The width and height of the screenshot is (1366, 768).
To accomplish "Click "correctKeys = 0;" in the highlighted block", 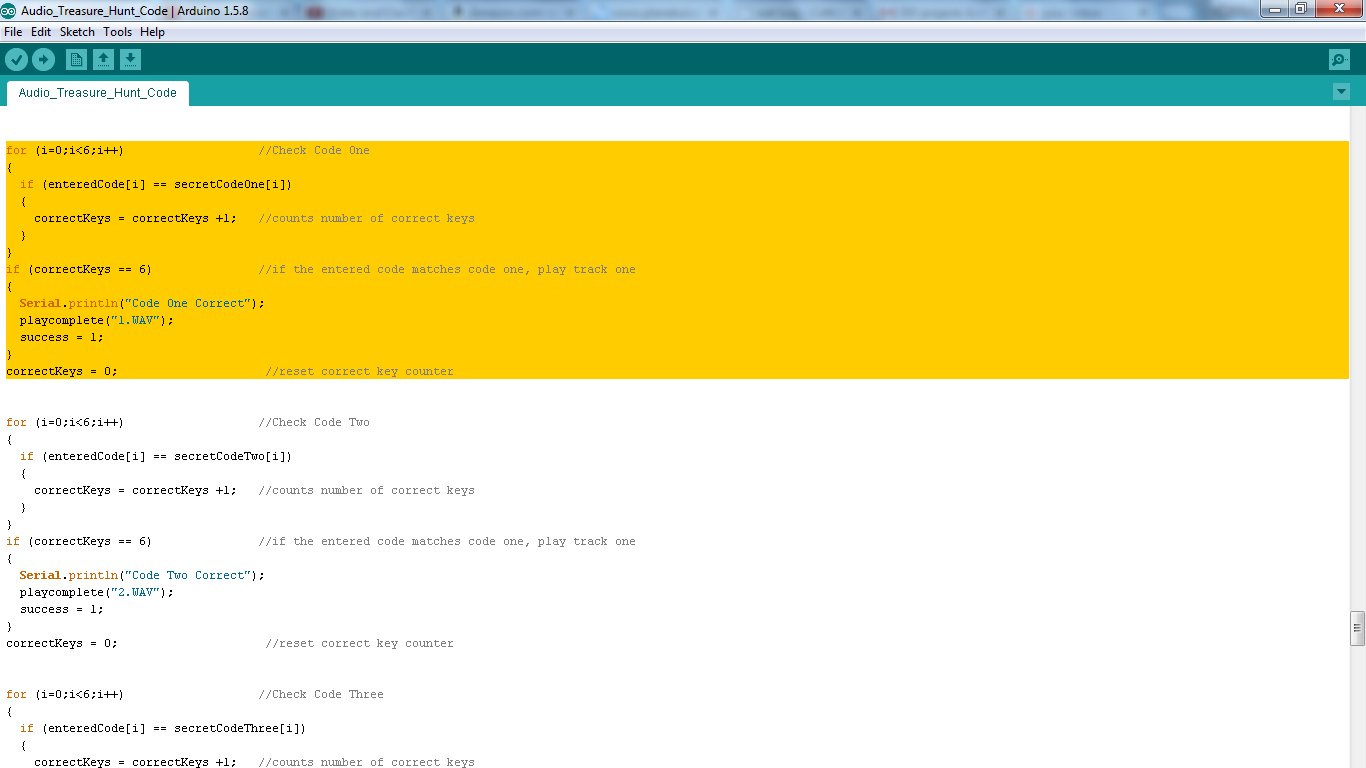I will click(x=62, y=372).
